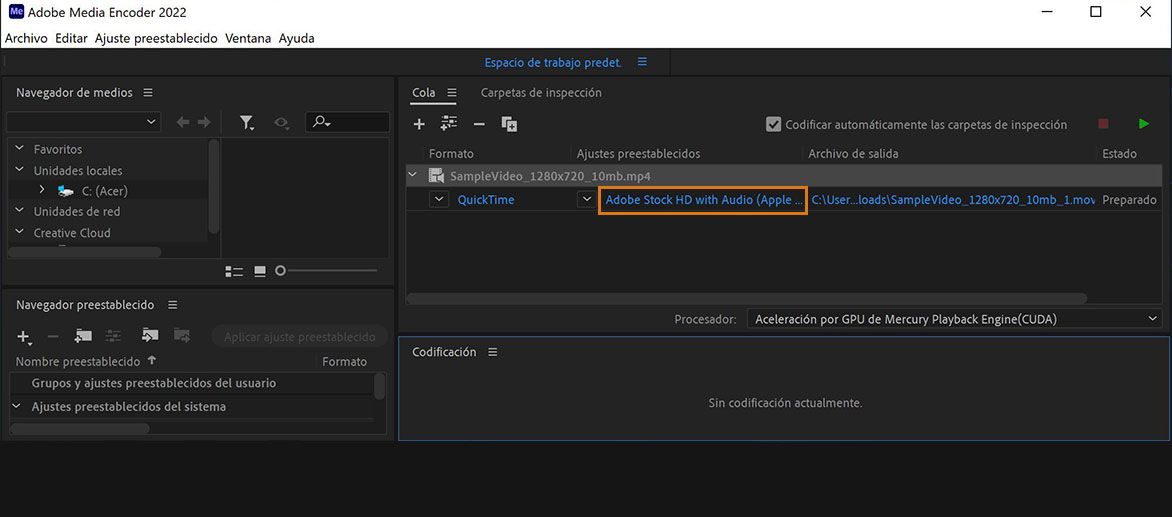This screenshot has height=517, width=1172.
Task: Click the Estado column header in queue
Action: [x=1119, y=154]
